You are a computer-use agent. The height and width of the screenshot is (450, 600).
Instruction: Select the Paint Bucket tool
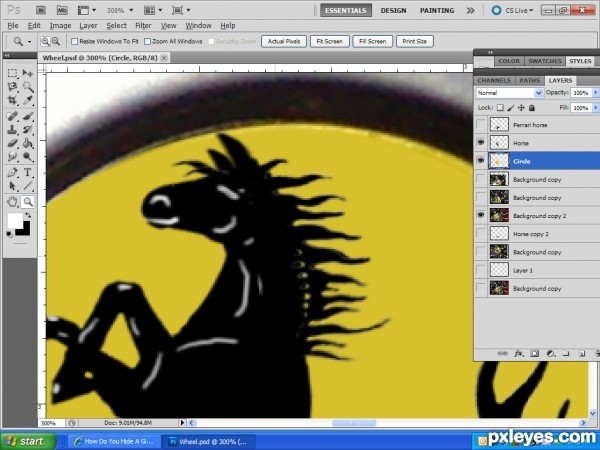pos(28,143)
